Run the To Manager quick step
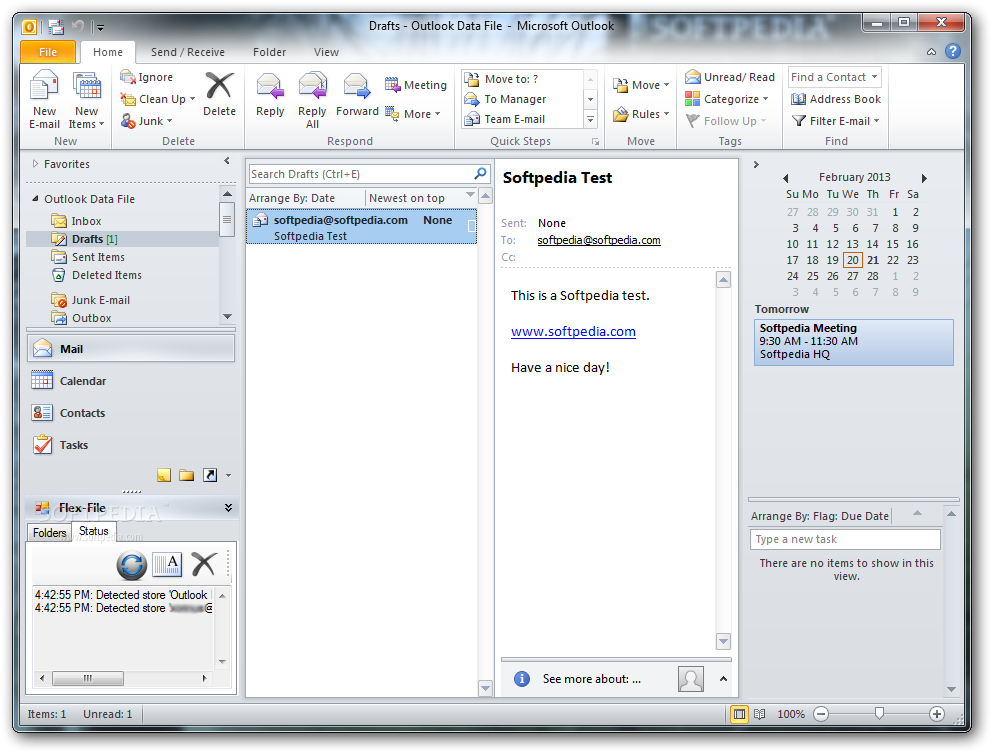 515,99
